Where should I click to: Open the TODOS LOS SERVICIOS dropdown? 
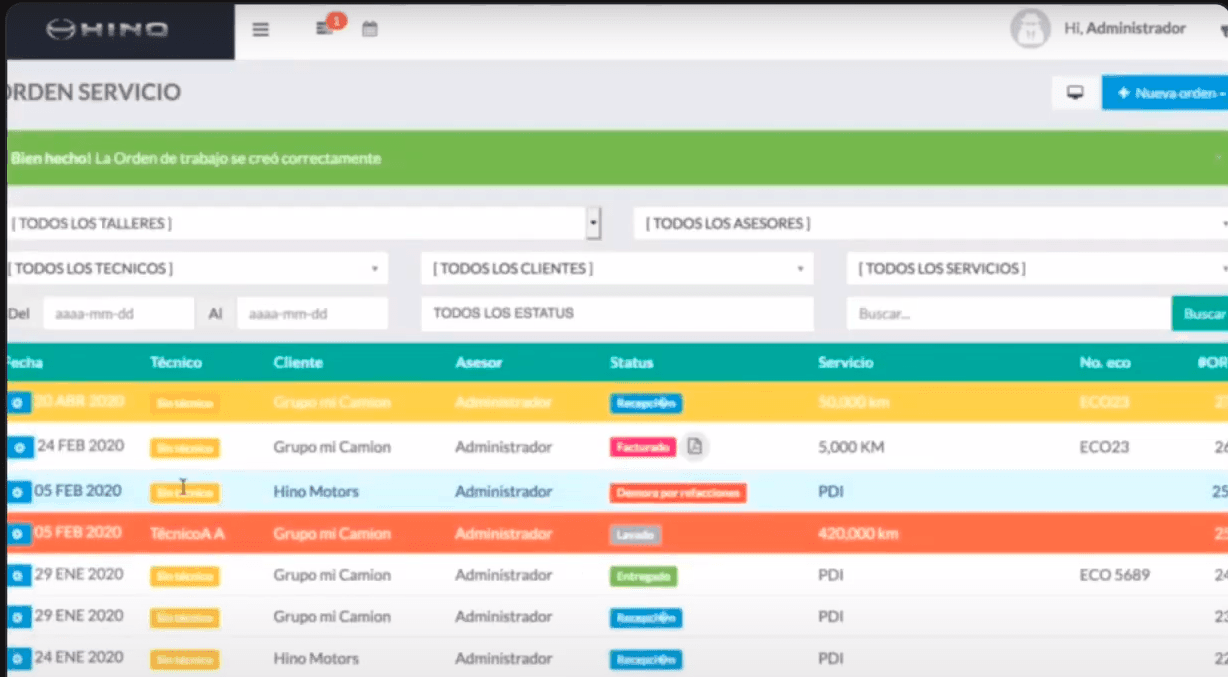pos(1036,268)
